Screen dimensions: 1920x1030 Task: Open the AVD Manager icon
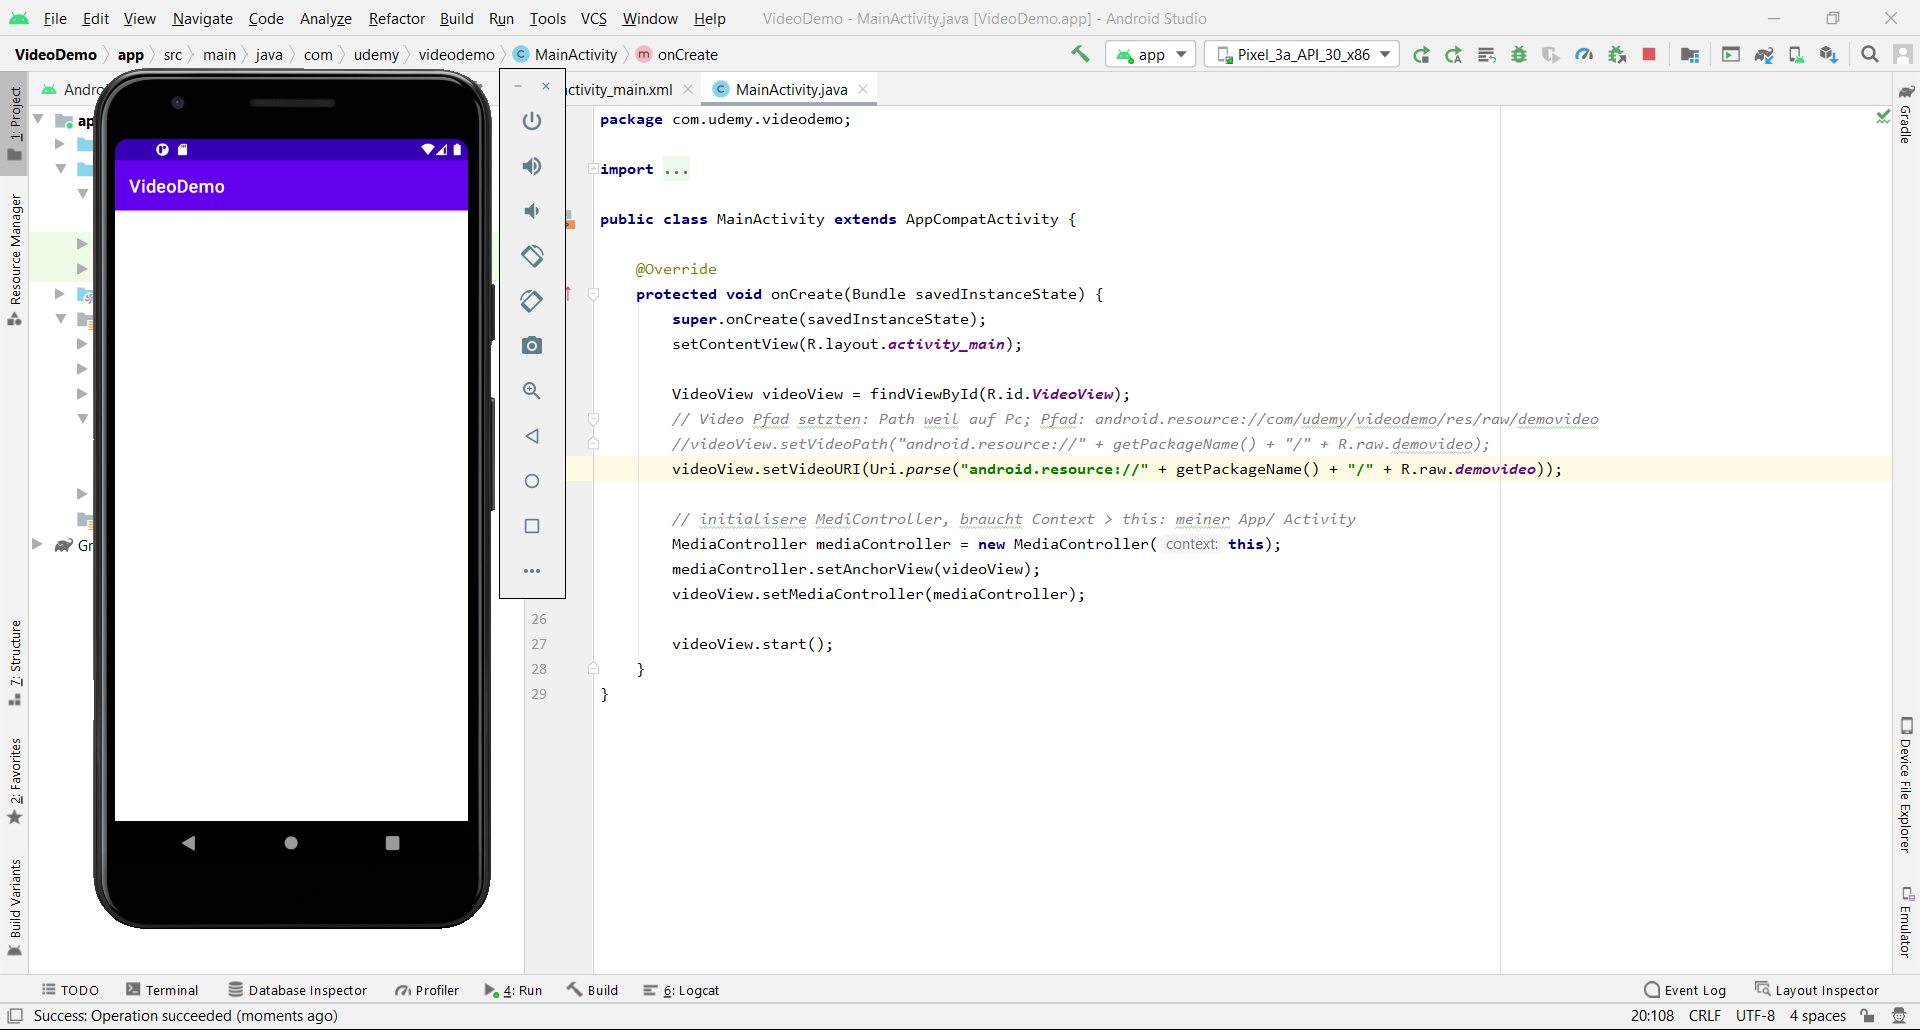[1796, 54]
